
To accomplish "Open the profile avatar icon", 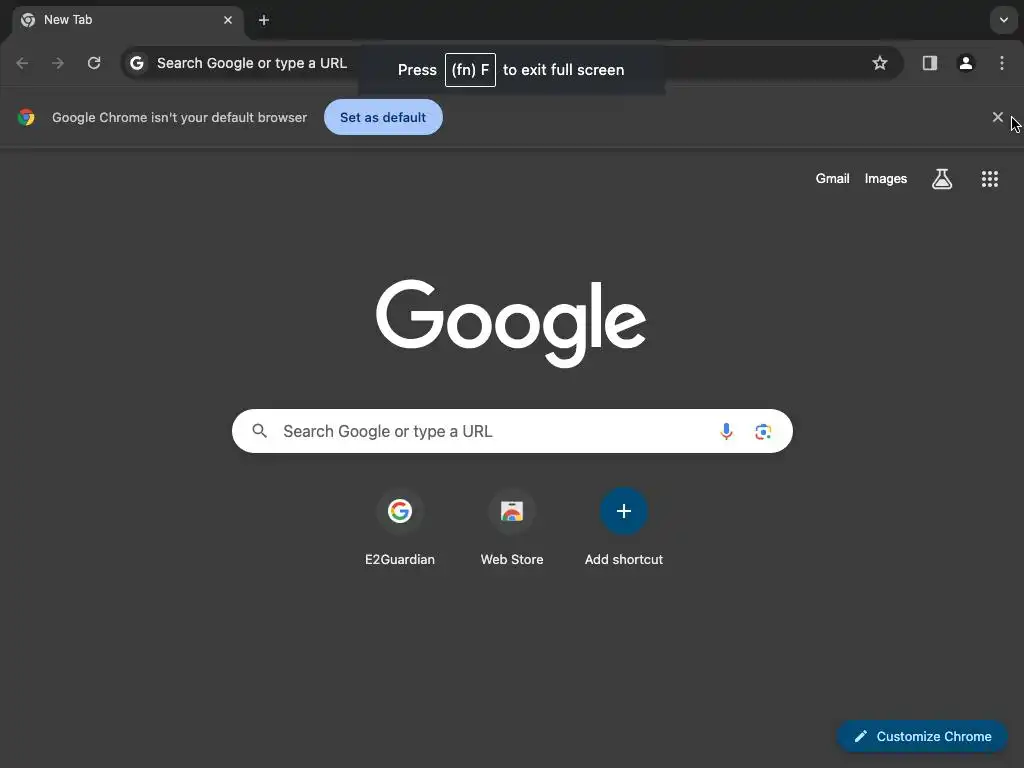I will [965, 63].
